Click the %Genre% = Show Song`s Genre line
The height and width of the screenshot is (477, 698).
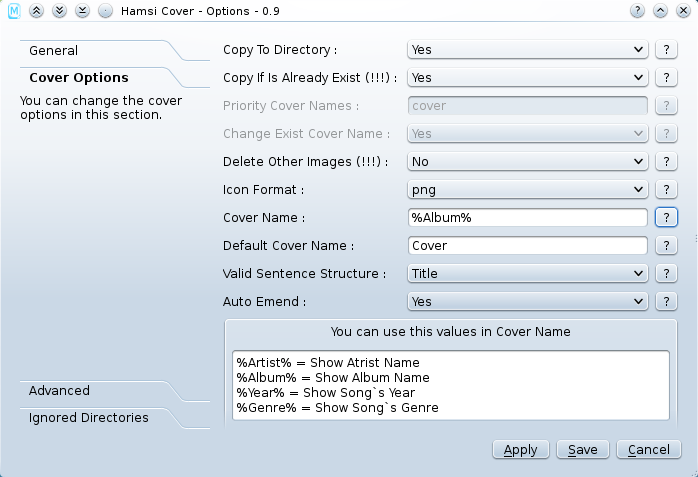coord(337,408)
